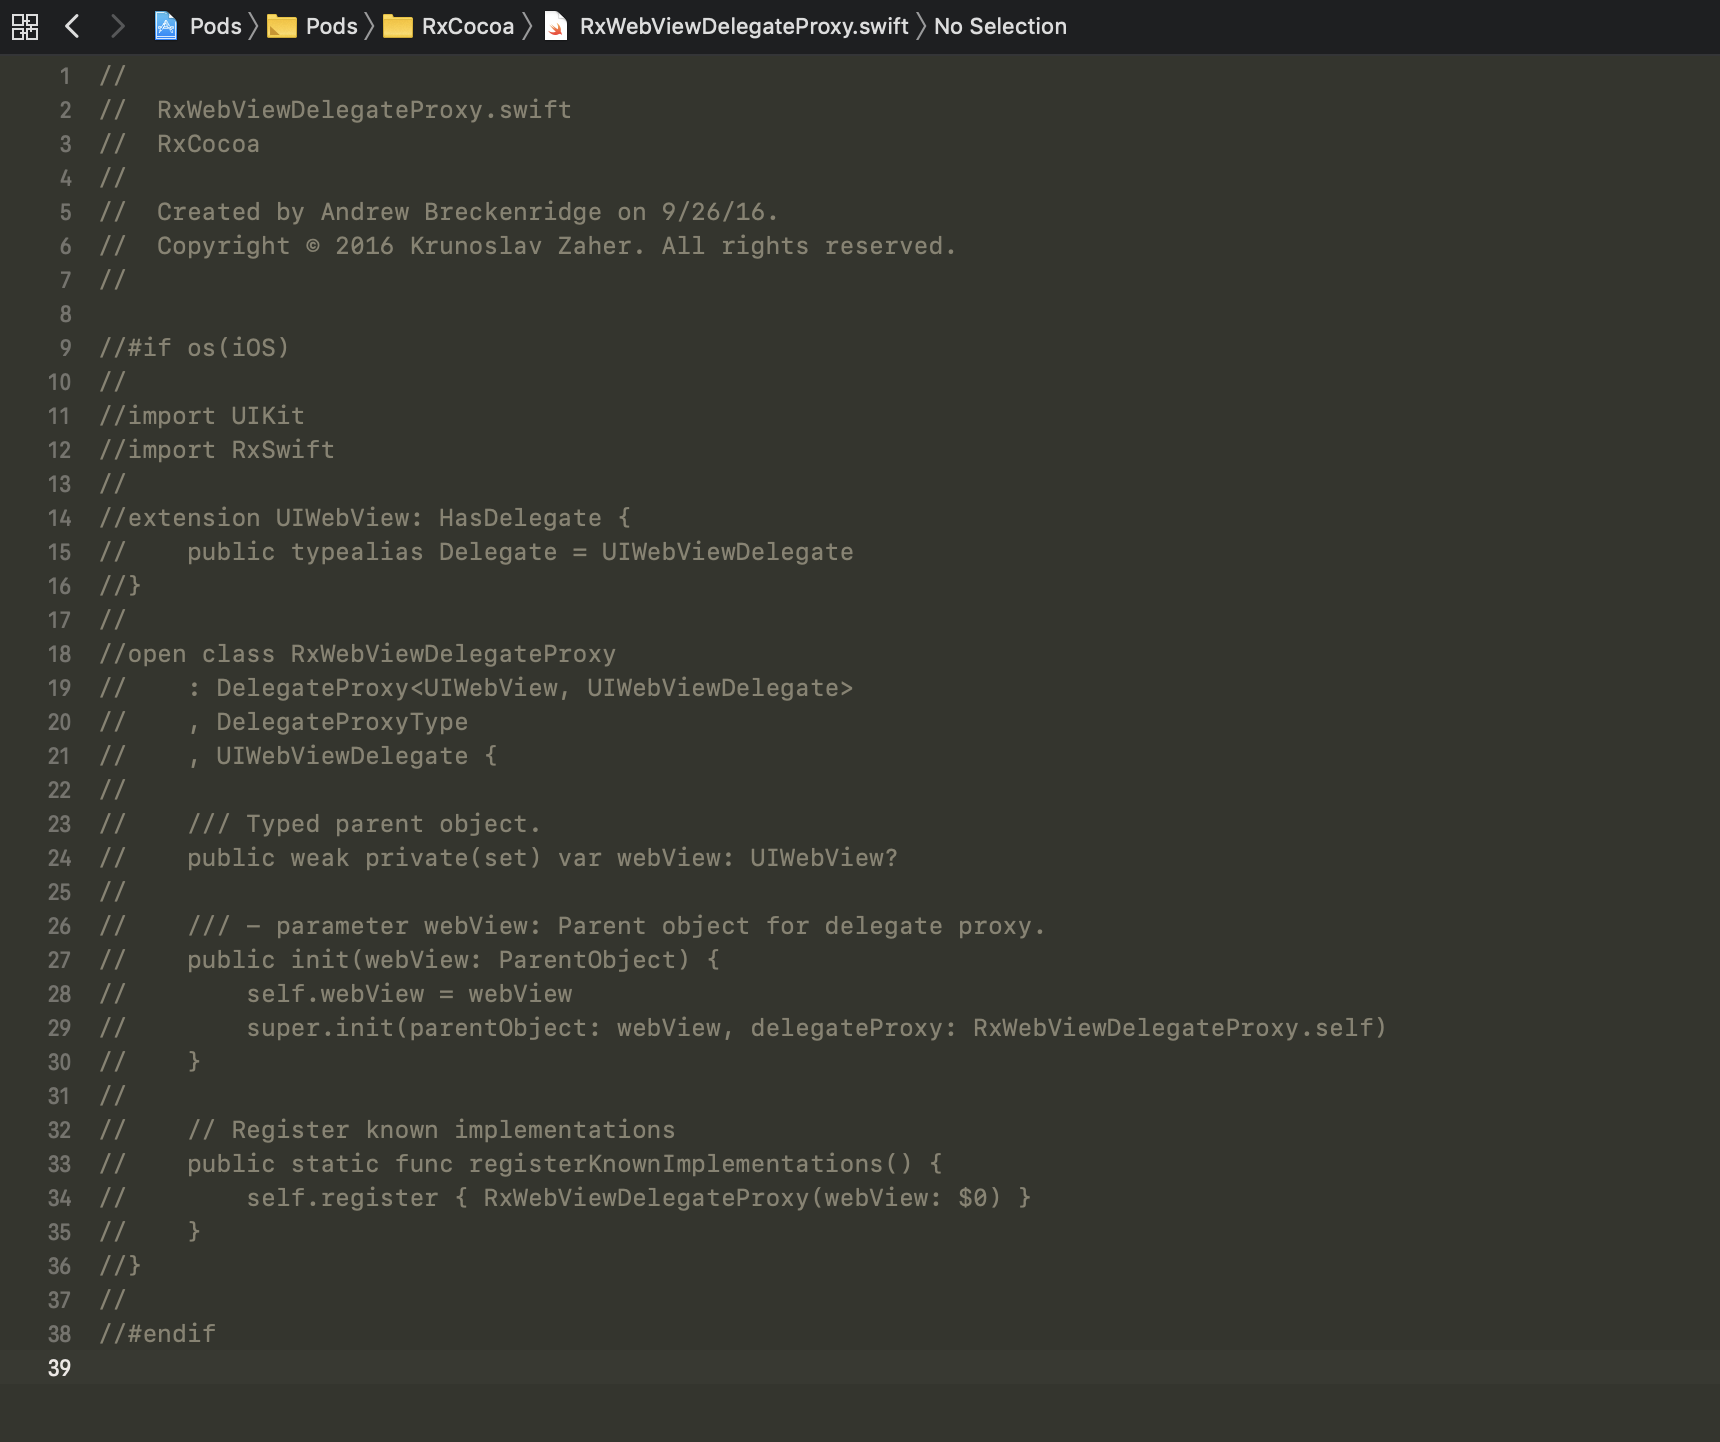Open the related items grid menu
The image size is (1720, 1442).
pos(25,26)
